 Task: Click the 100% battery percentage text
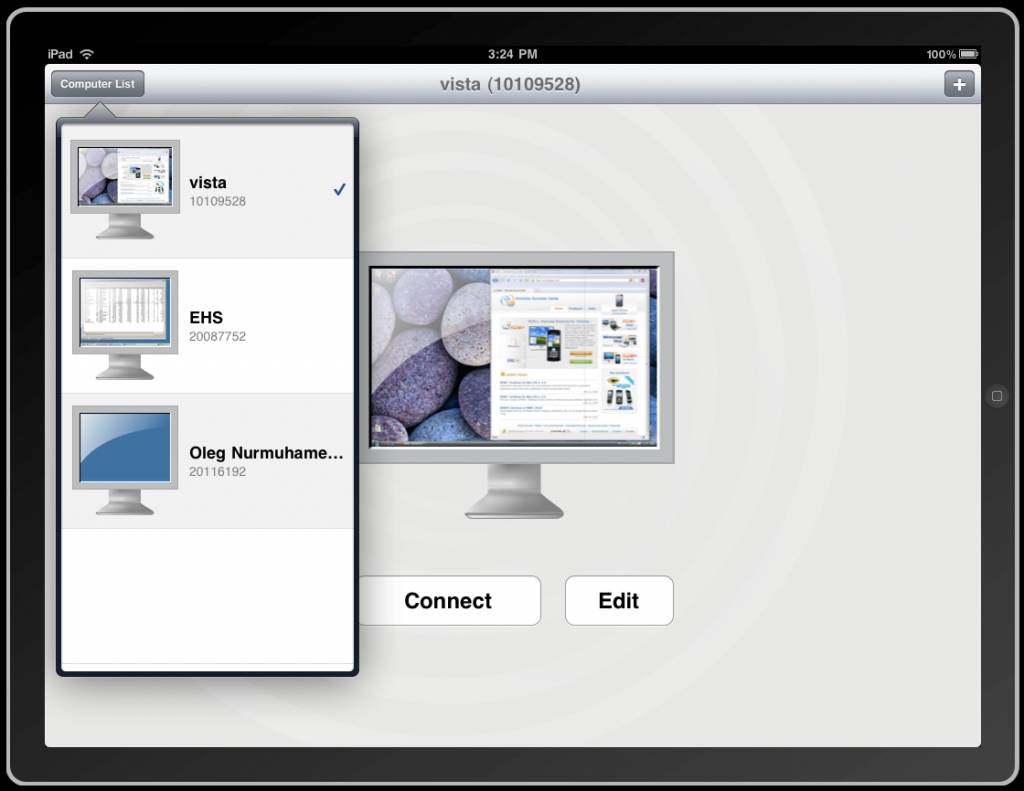pyautogui.click(x=941, y=54)
